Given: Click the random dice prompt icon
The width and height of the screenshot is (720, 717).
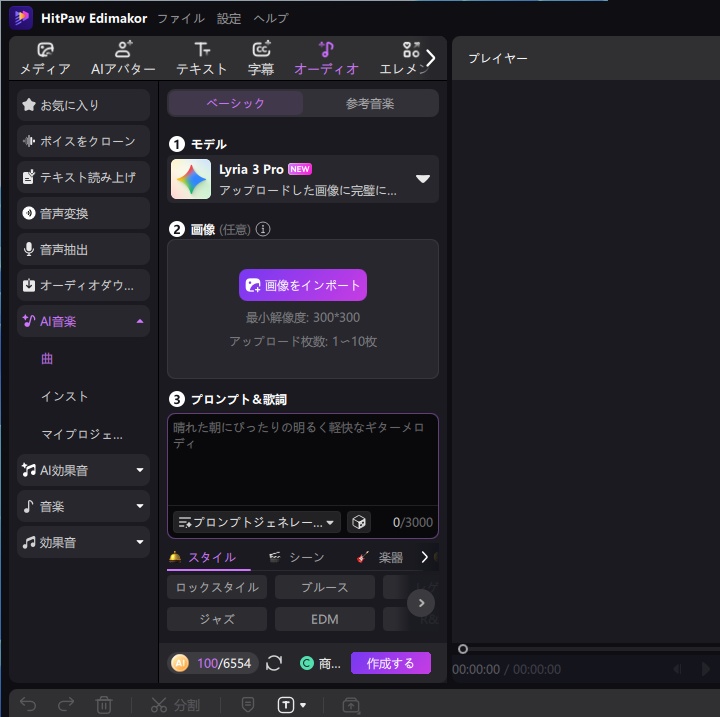Looking at the screenshot, I should [x=359, y=522].
